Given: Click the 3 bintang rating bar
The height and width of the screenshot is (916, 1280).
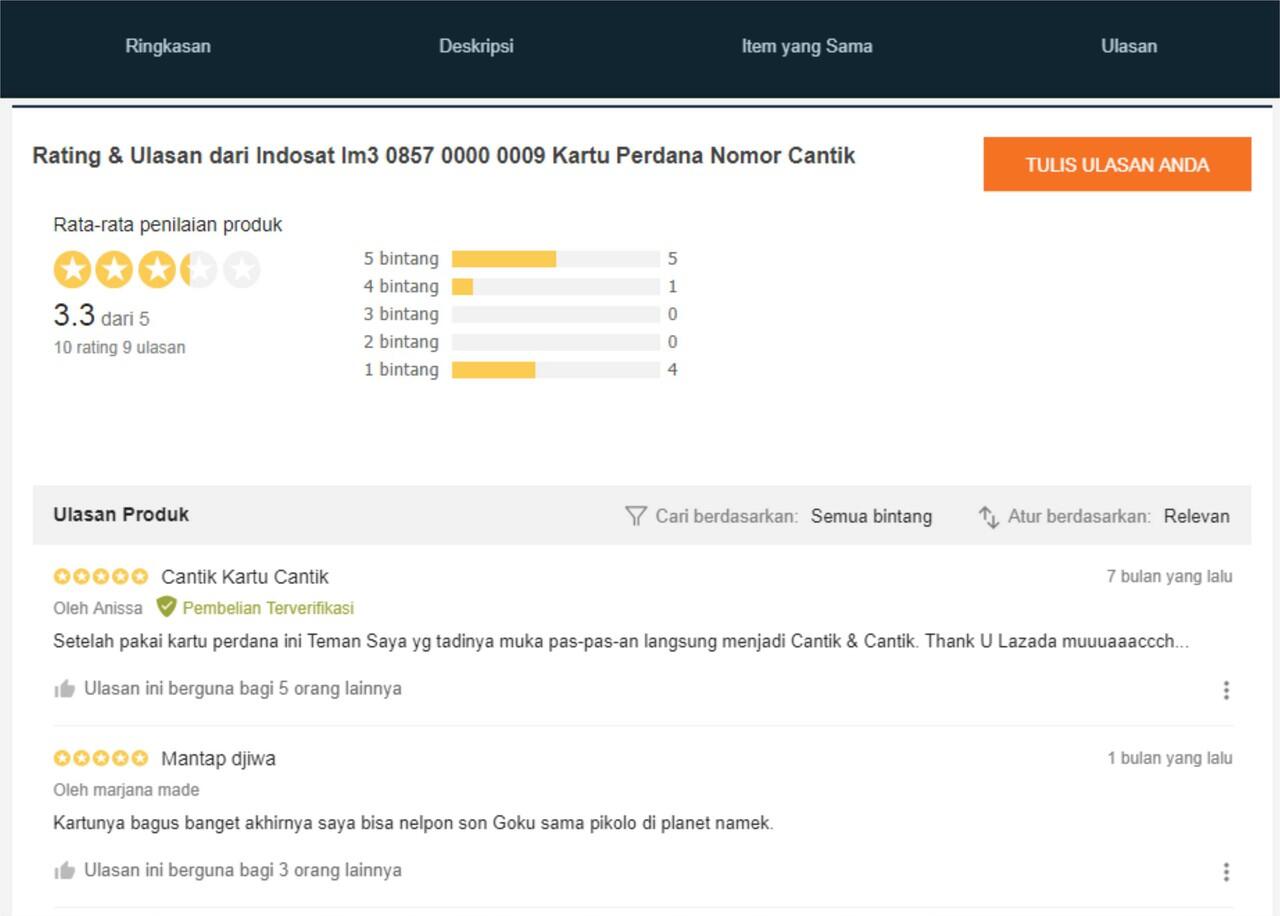Looking at the screenshot, I should coord(556,314).
